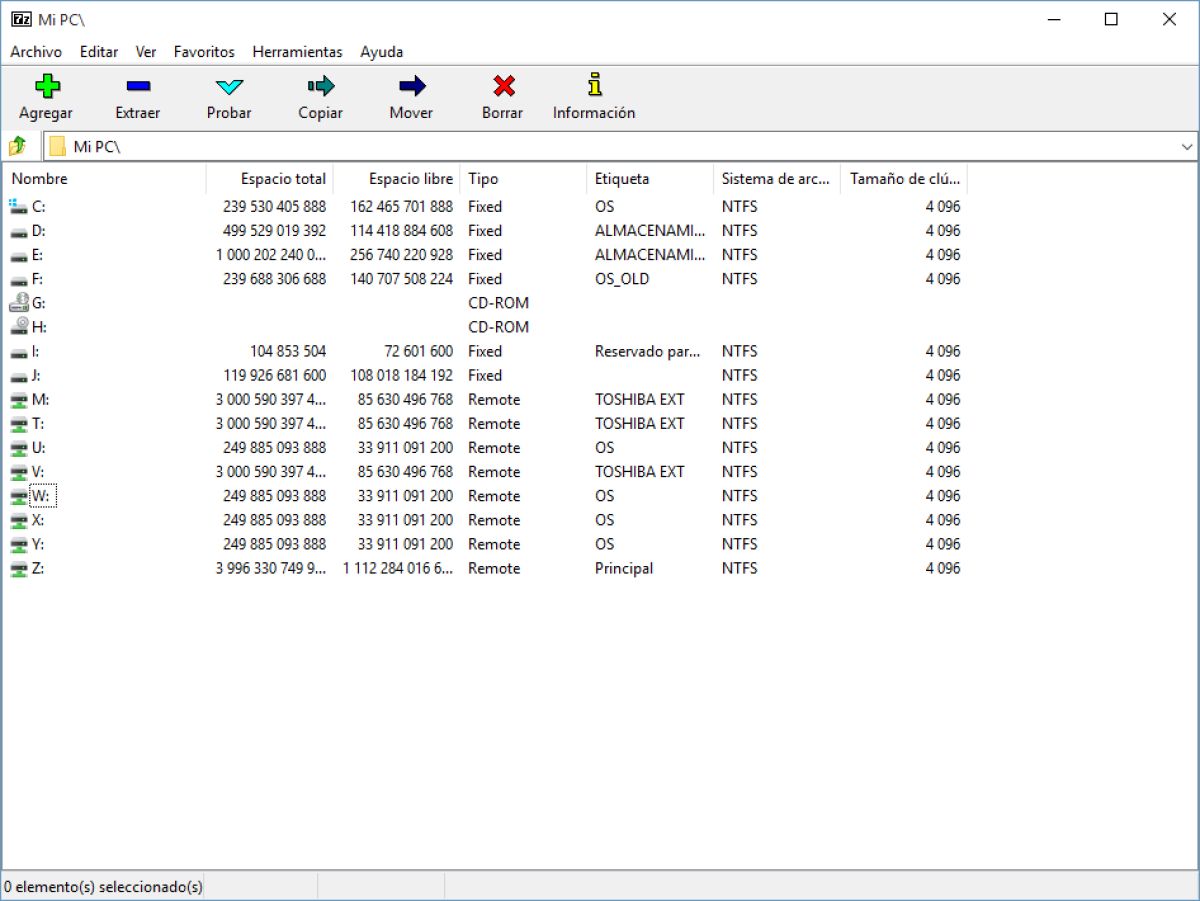Open the Archivo menu
The height and width of the screenshot is (901, 1200).
click(36, 52)
